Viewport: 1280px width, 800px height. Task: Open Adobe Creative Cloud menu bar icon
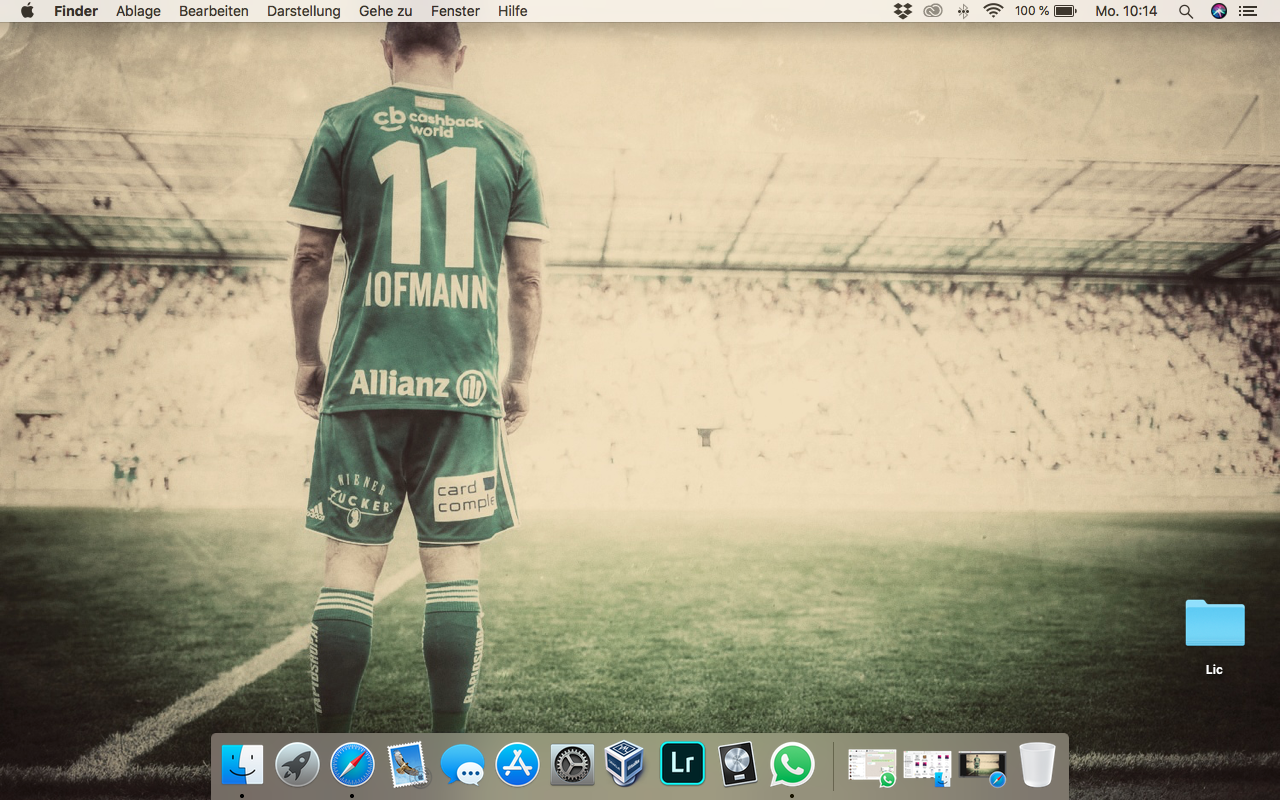pyautogui.click(x=933, y=11)
